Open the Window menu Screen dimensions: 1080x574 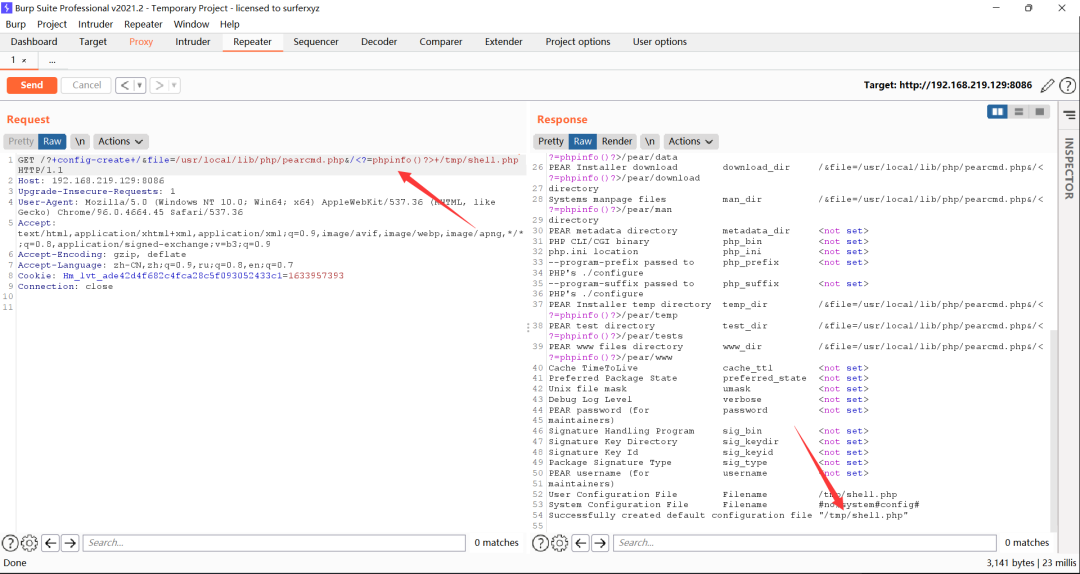[x=191, y=24]
